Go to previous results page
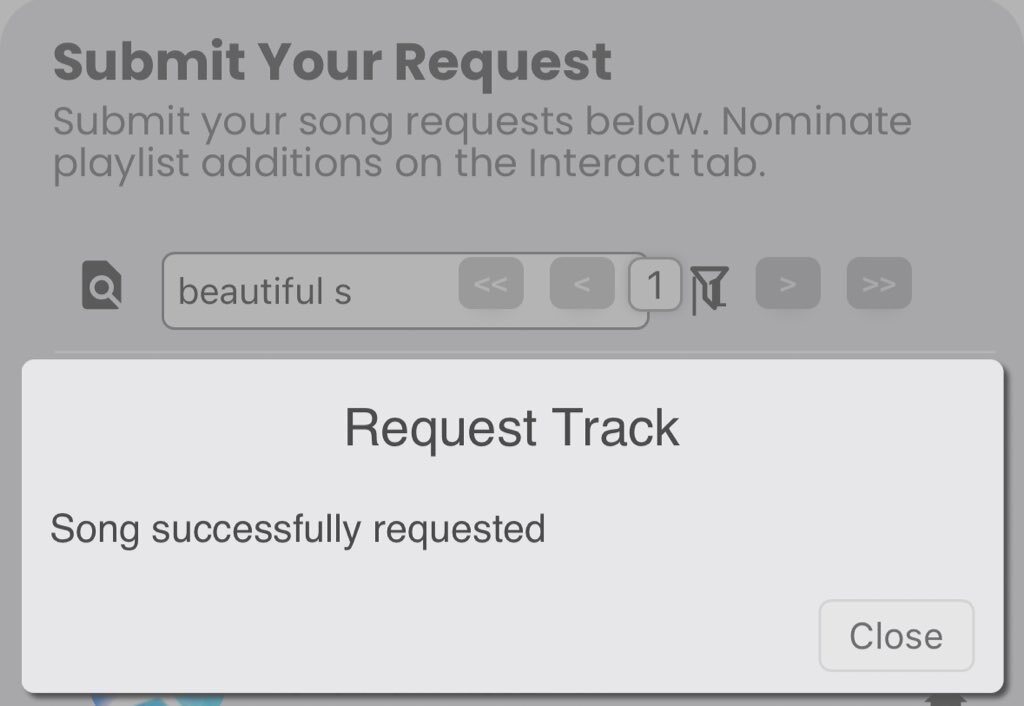This screenshot has width=1024, height=706. (582, 284)
